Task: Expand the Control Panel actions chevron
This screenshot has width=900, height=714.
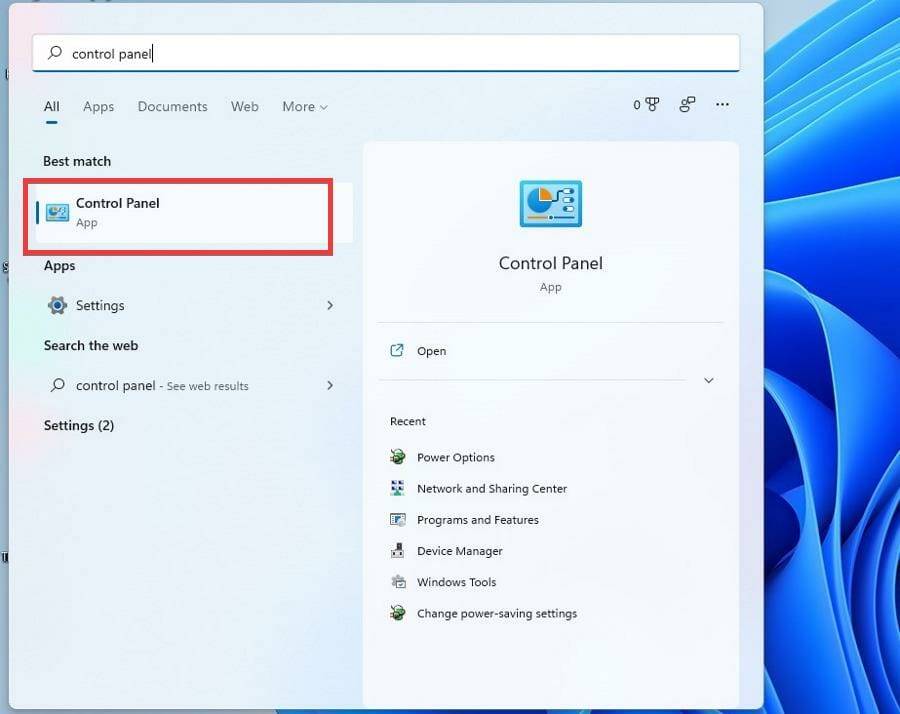Action: (x=709, y=380)
